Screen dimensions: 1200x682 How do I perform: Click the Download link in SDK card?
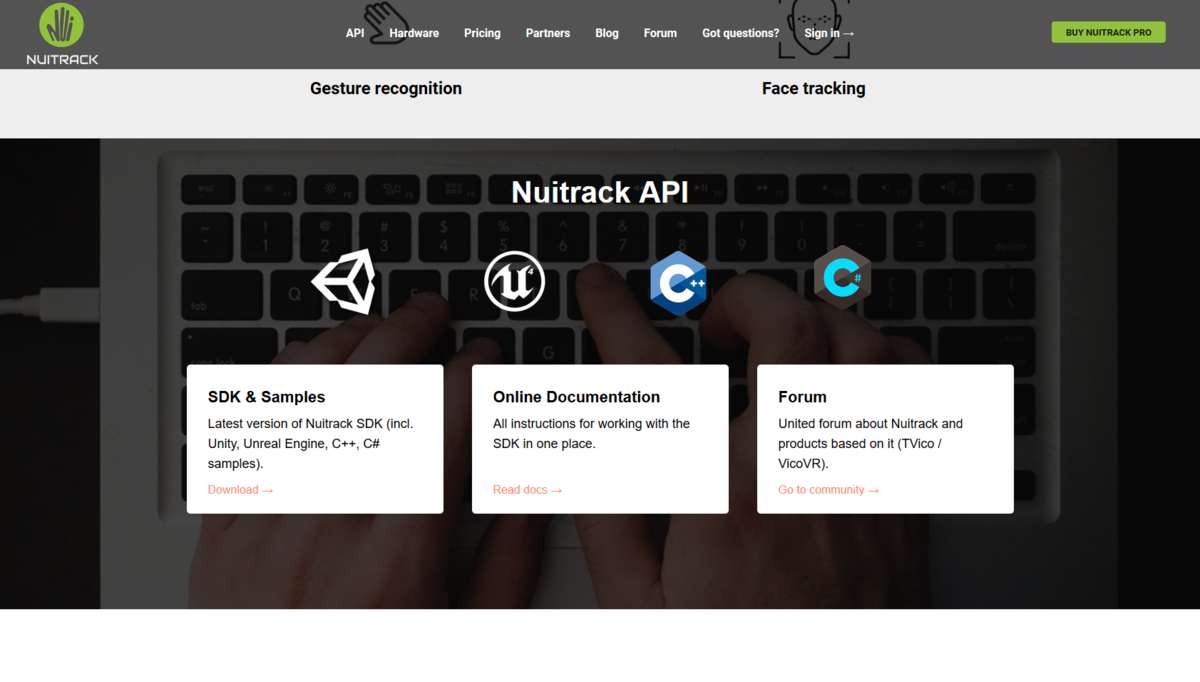point(240,490)
